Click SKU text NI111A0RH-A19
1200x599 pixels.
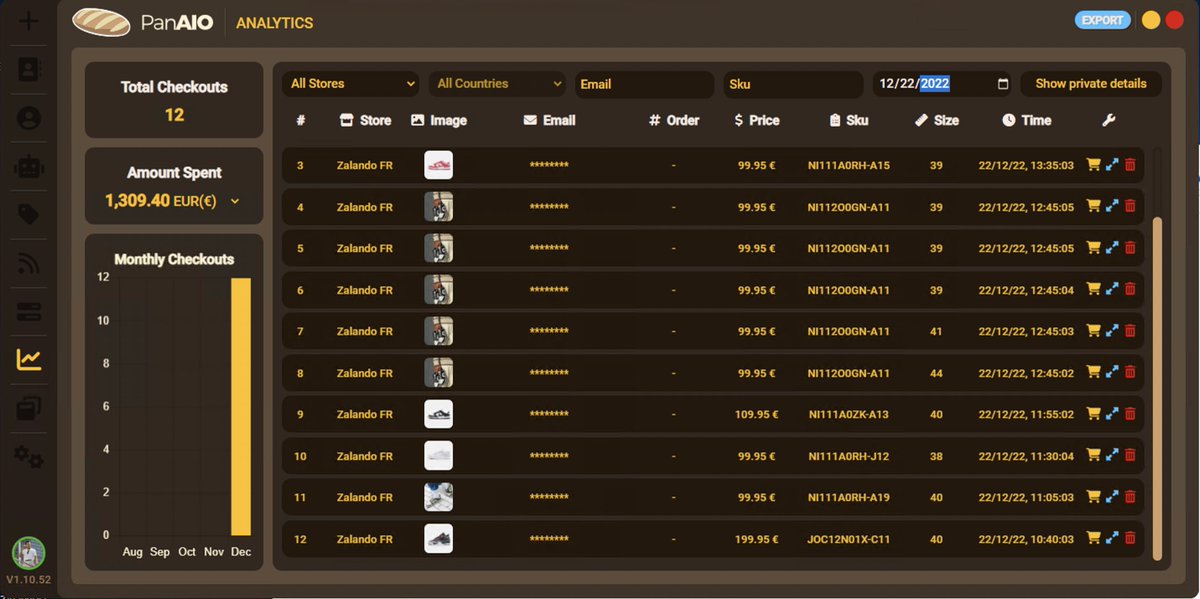pyautogui.click(x=848, y=497)
